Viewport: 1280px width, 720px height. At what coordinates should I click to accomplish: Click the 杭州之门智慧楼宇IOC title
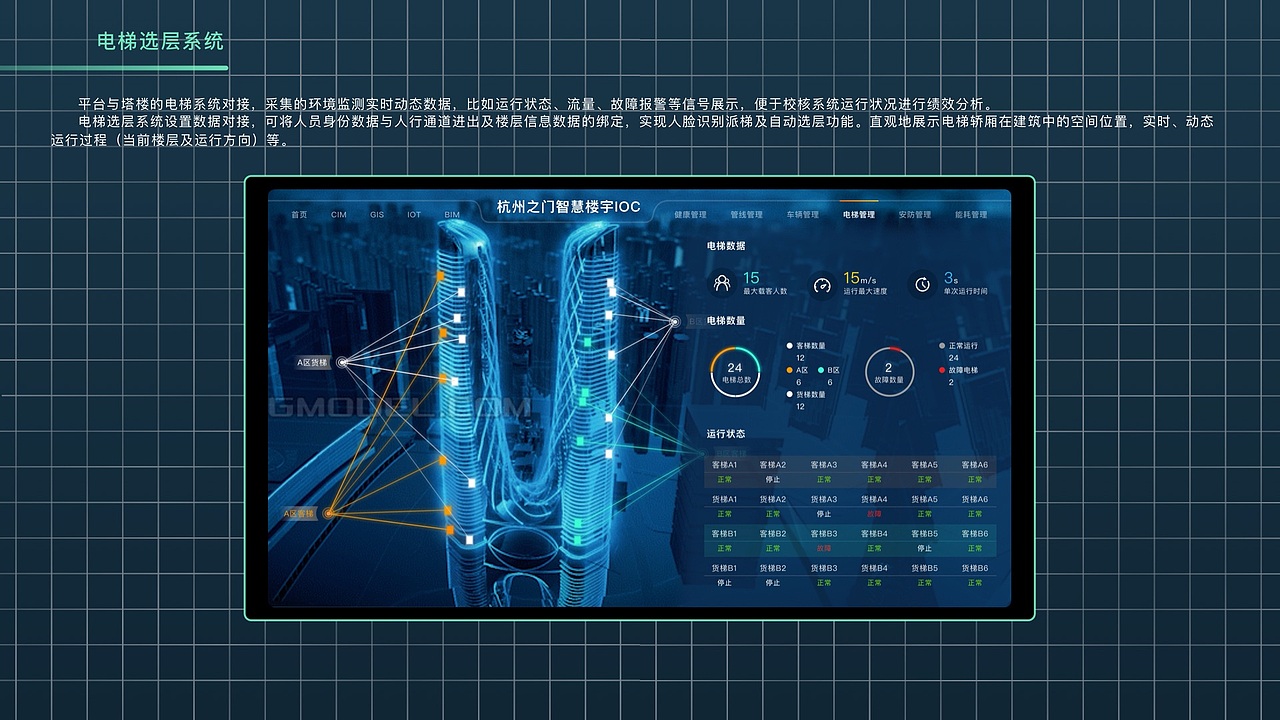tap(568, 207)
